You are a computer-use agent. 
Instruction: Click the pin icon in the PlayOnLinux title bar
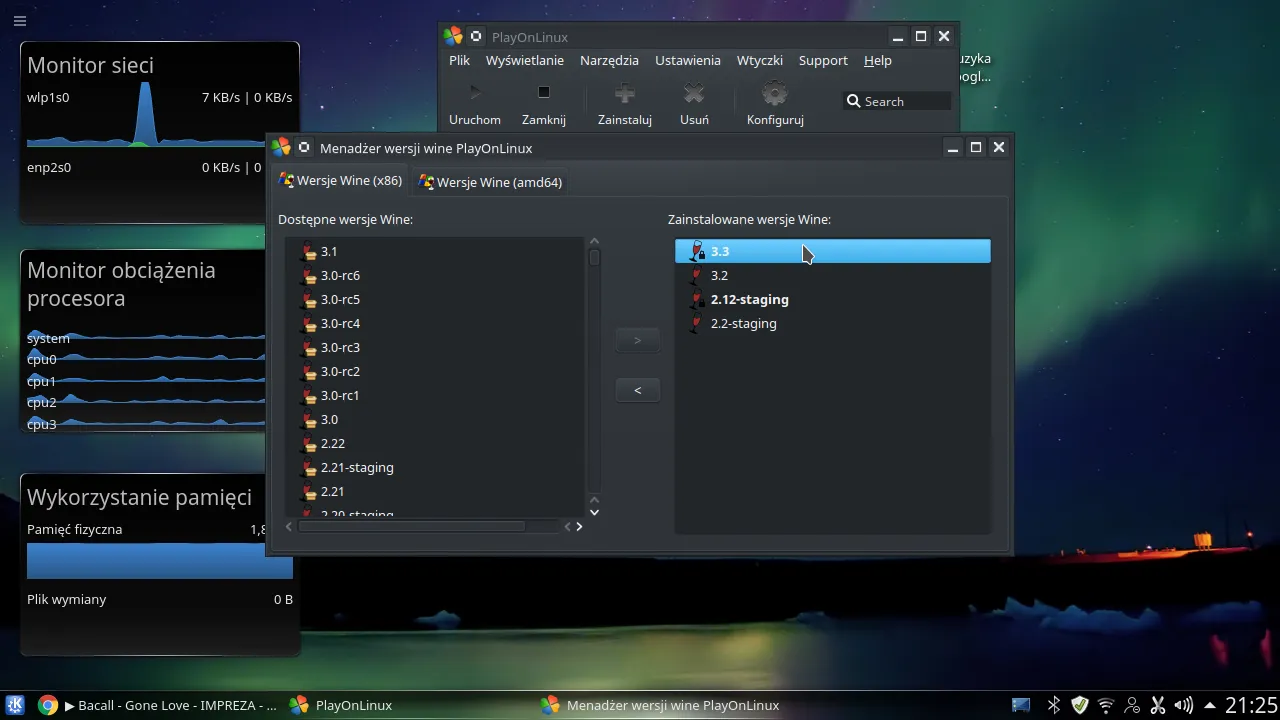click(x=476, y=37)
